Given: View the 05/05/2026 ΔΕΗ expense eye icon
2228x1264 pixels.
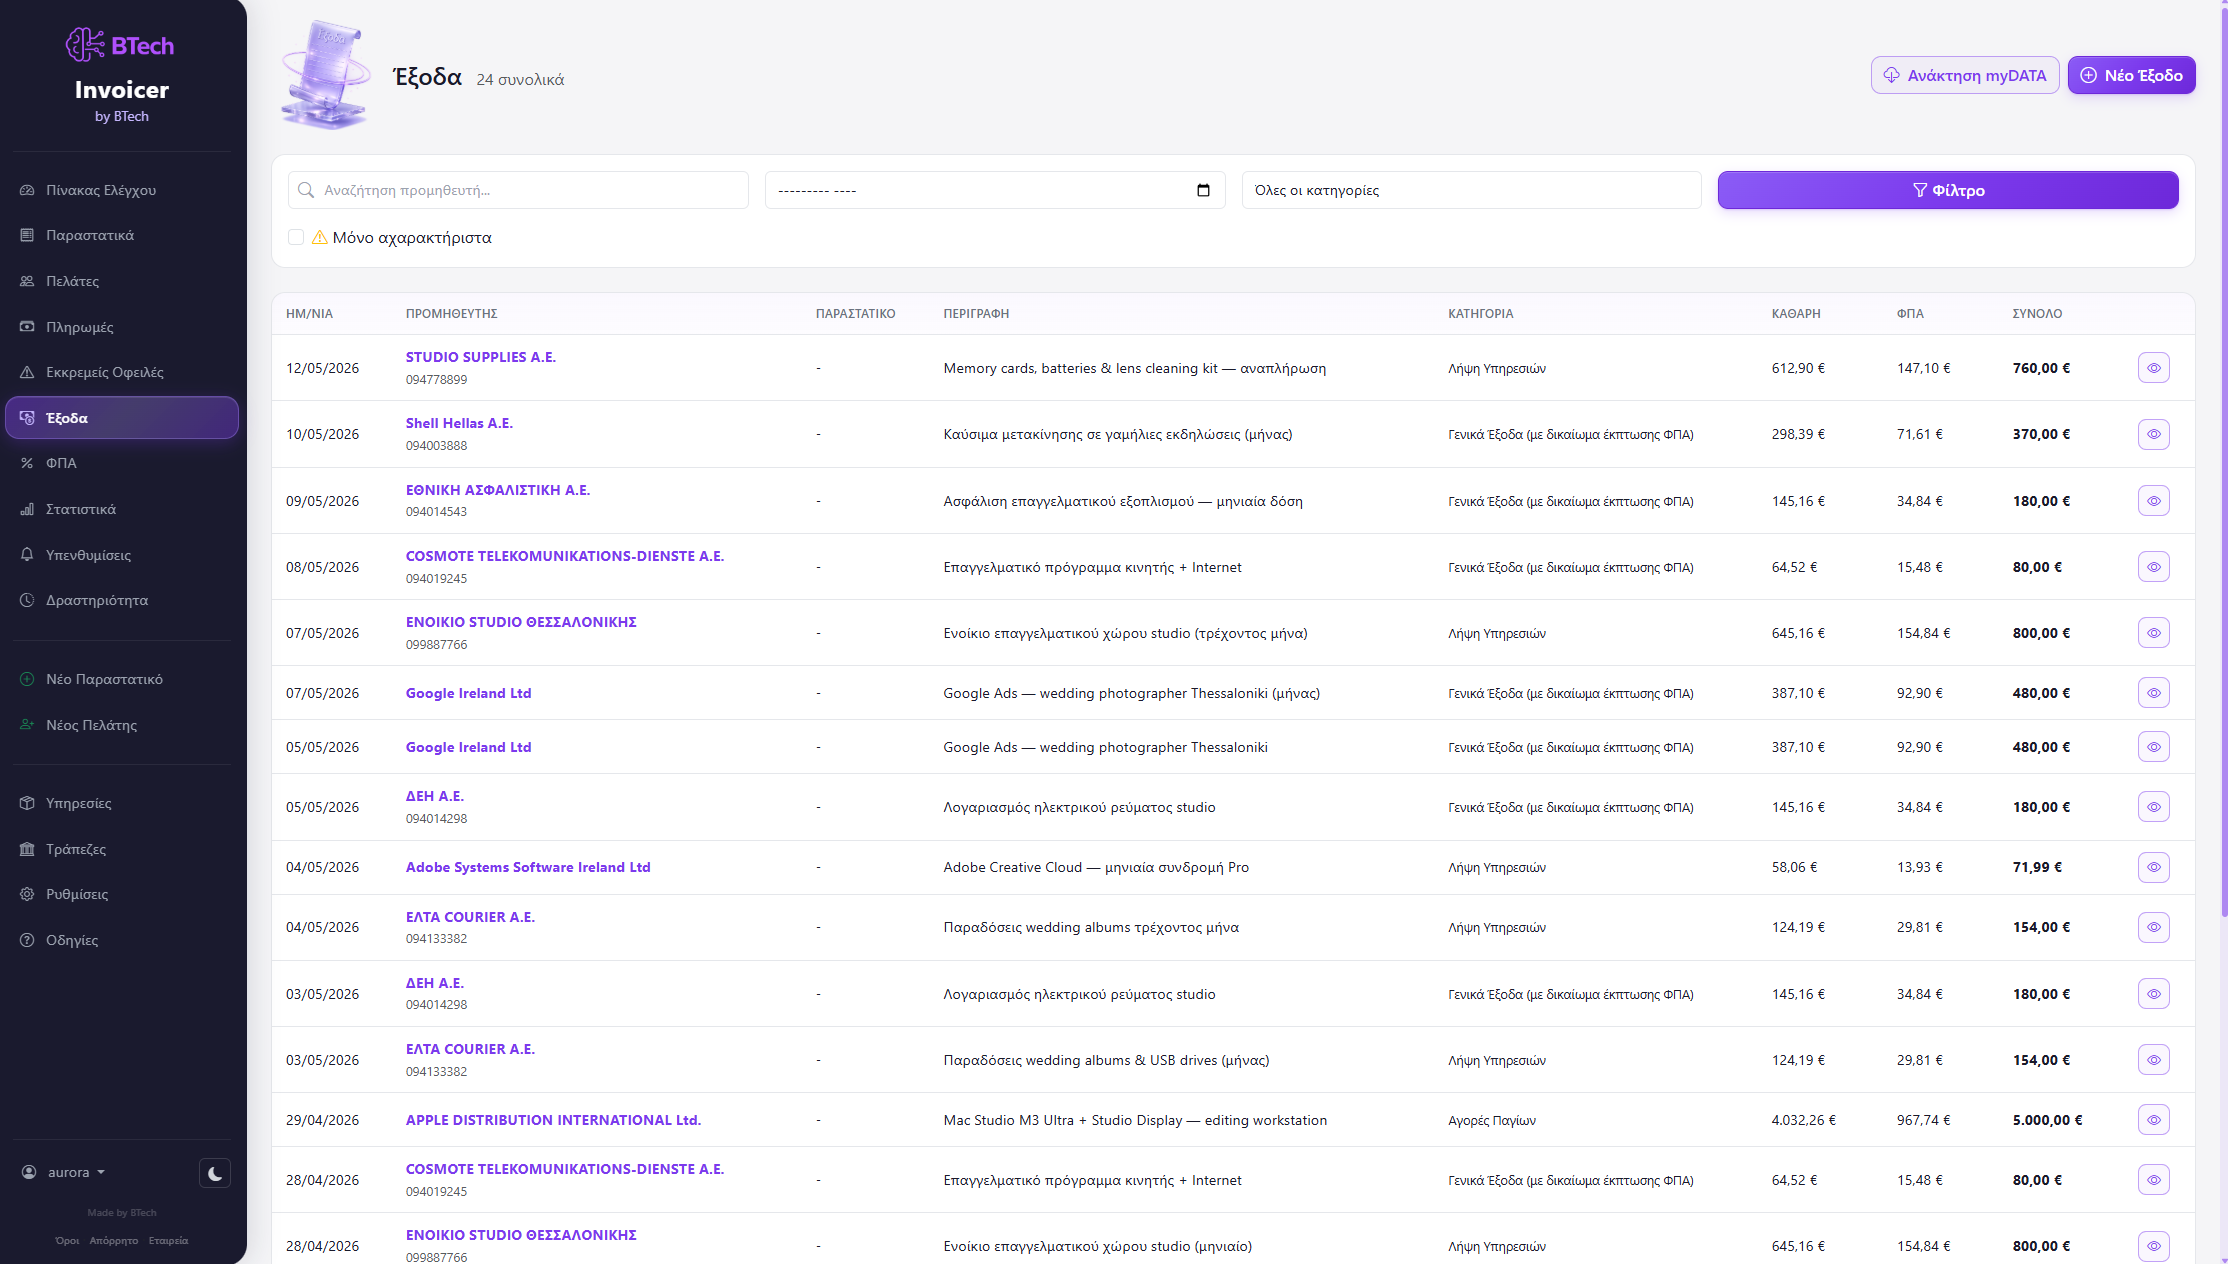Looking at the screenshot, I should pyautogui.click(x=2154, y=807).
